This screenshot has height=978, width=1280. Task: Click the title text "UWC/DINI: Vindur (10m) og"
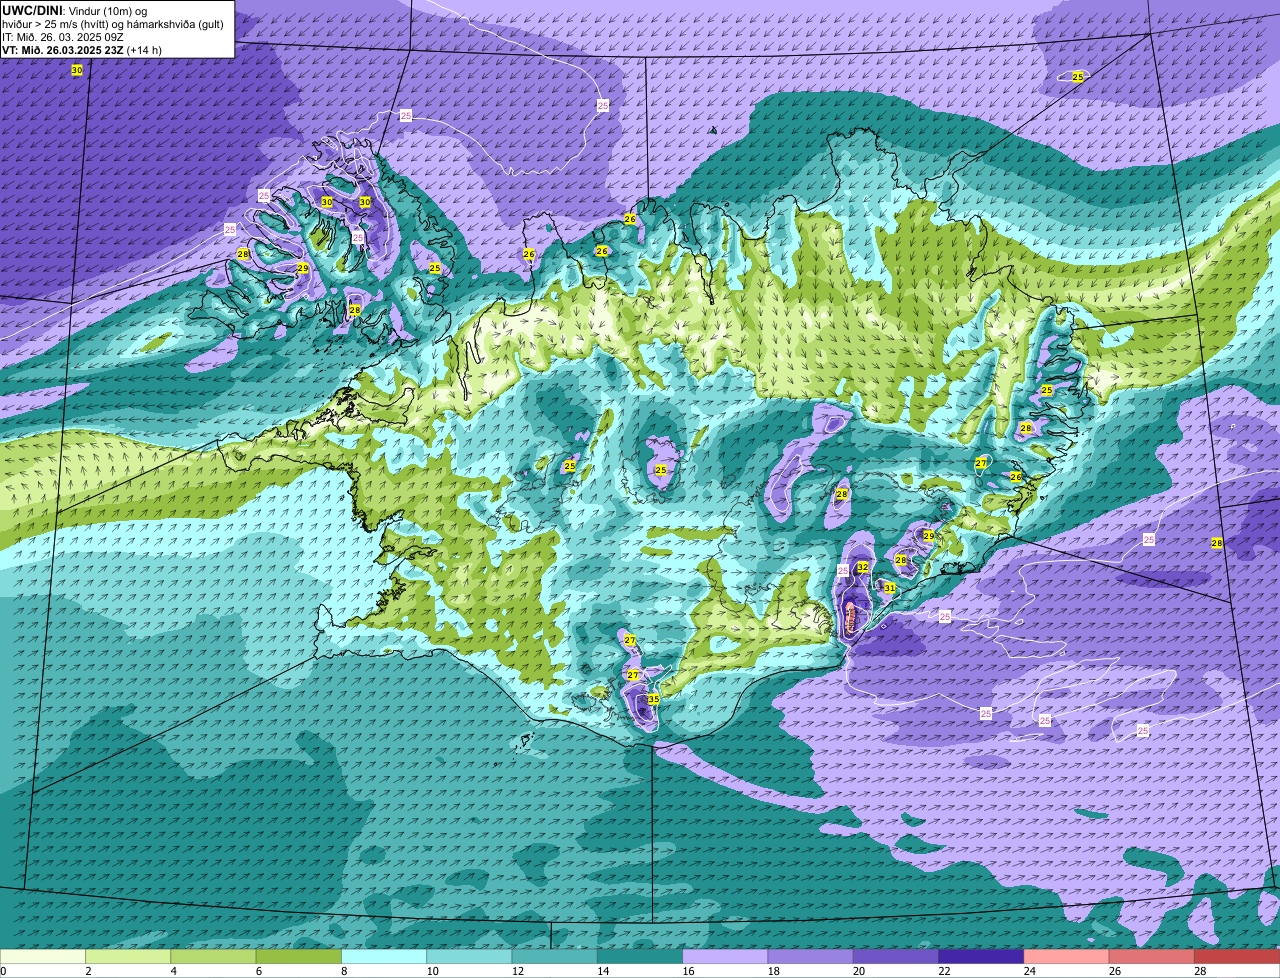pos(75,11)
